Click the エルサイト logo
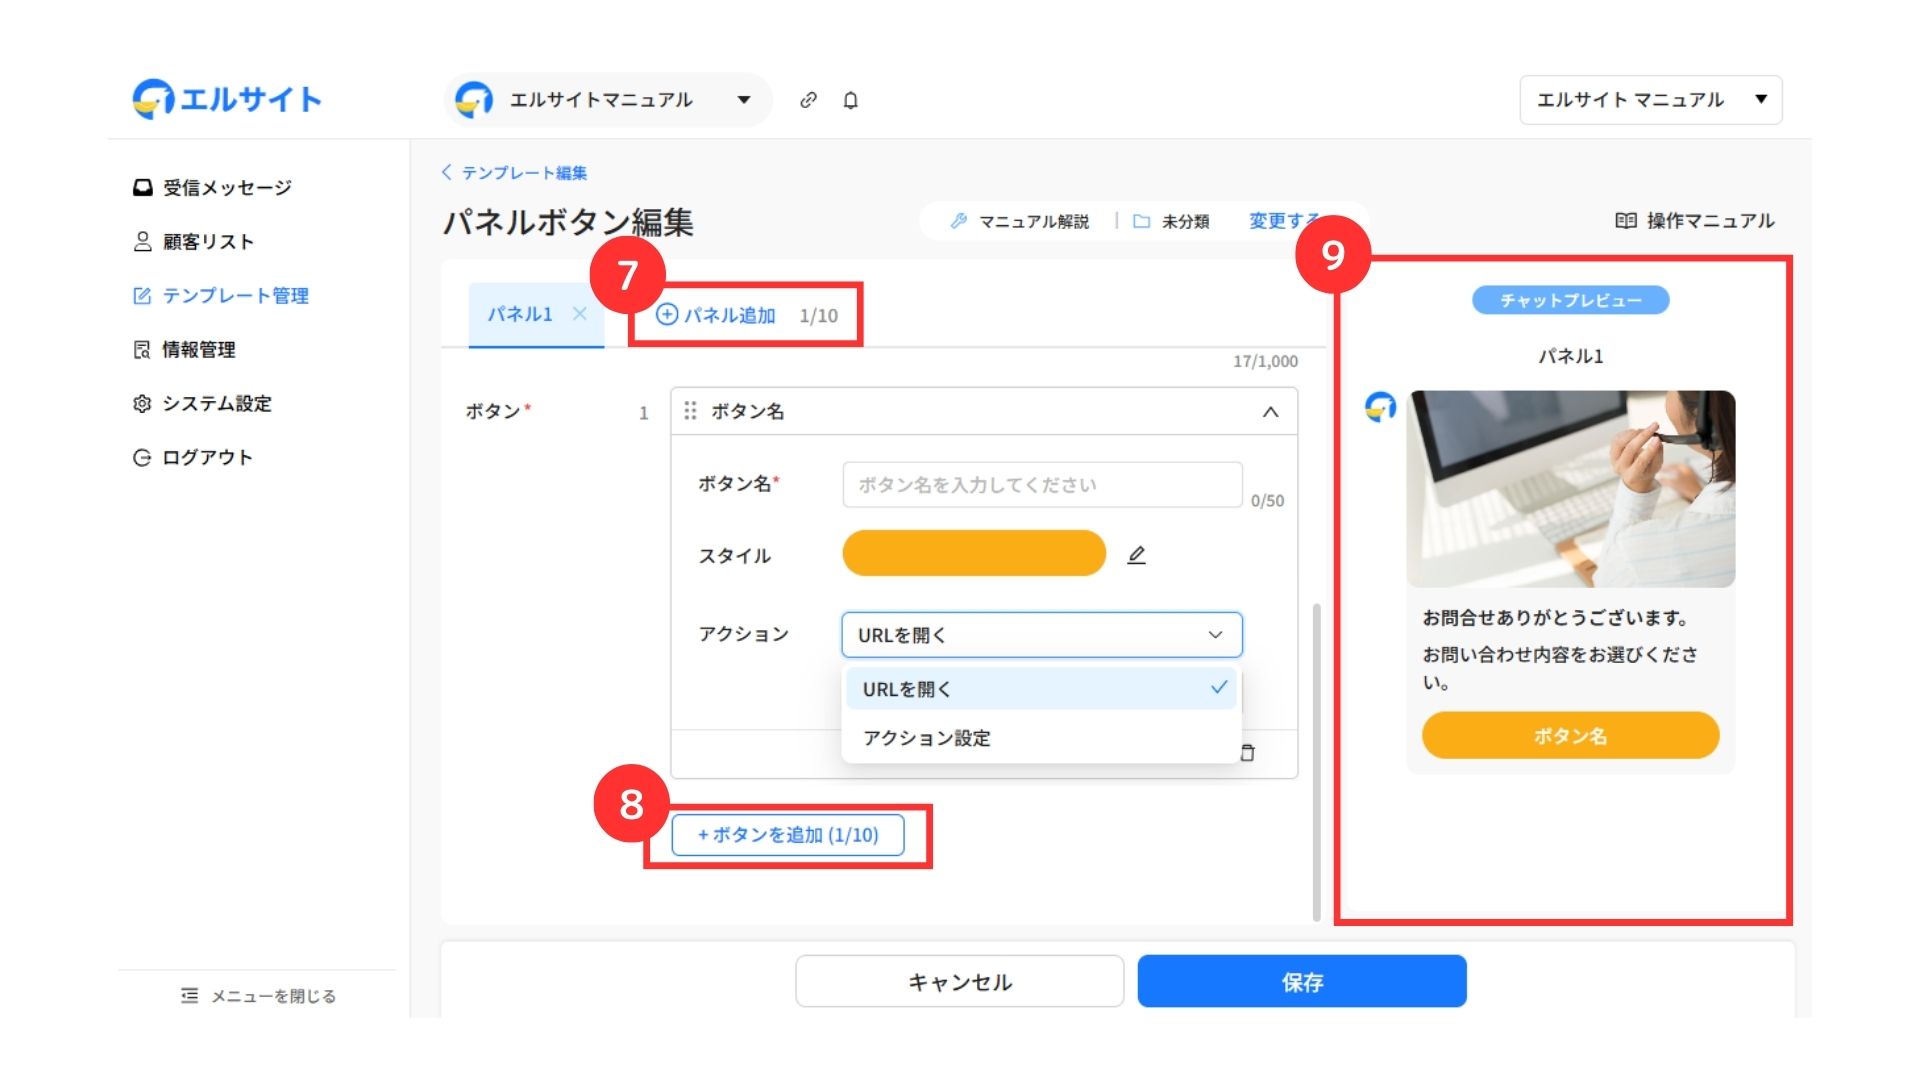 pyautogui.click(x=227, y=99)
